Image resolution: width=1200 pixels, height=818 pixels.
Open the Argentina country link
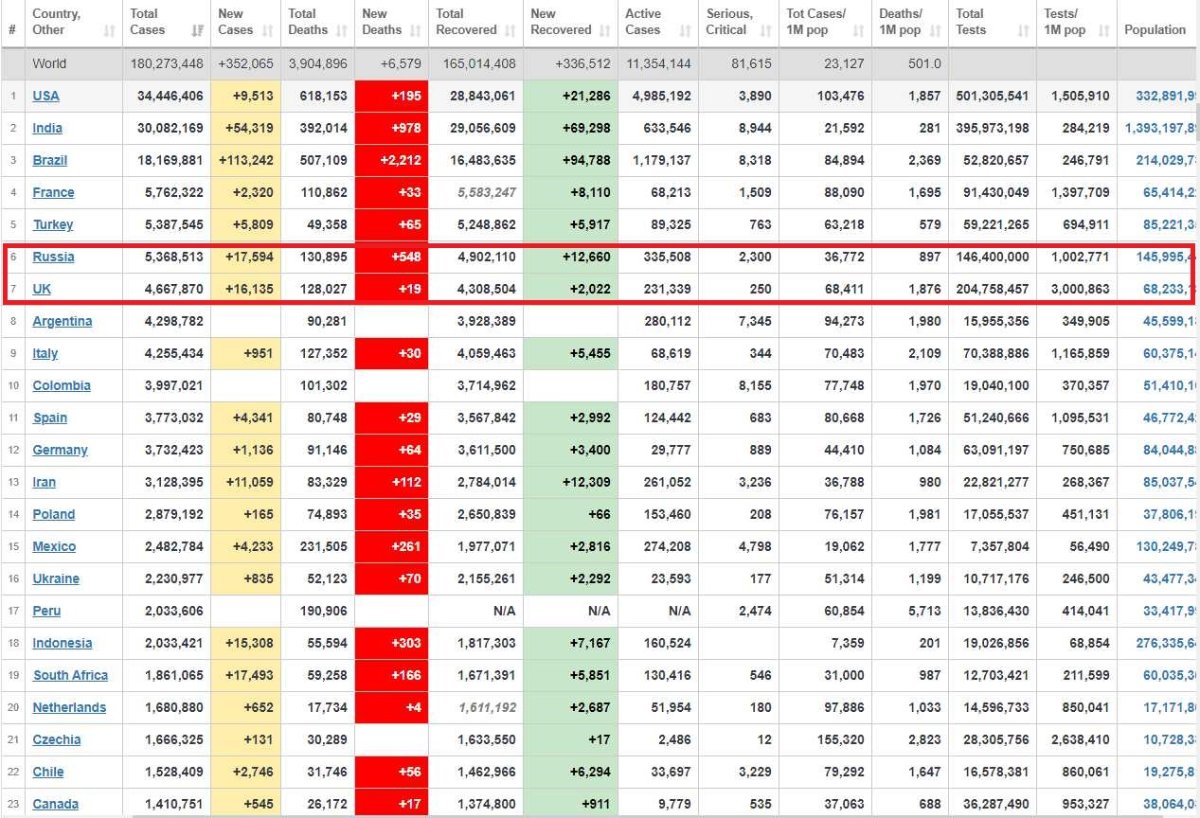pos(62,321)
